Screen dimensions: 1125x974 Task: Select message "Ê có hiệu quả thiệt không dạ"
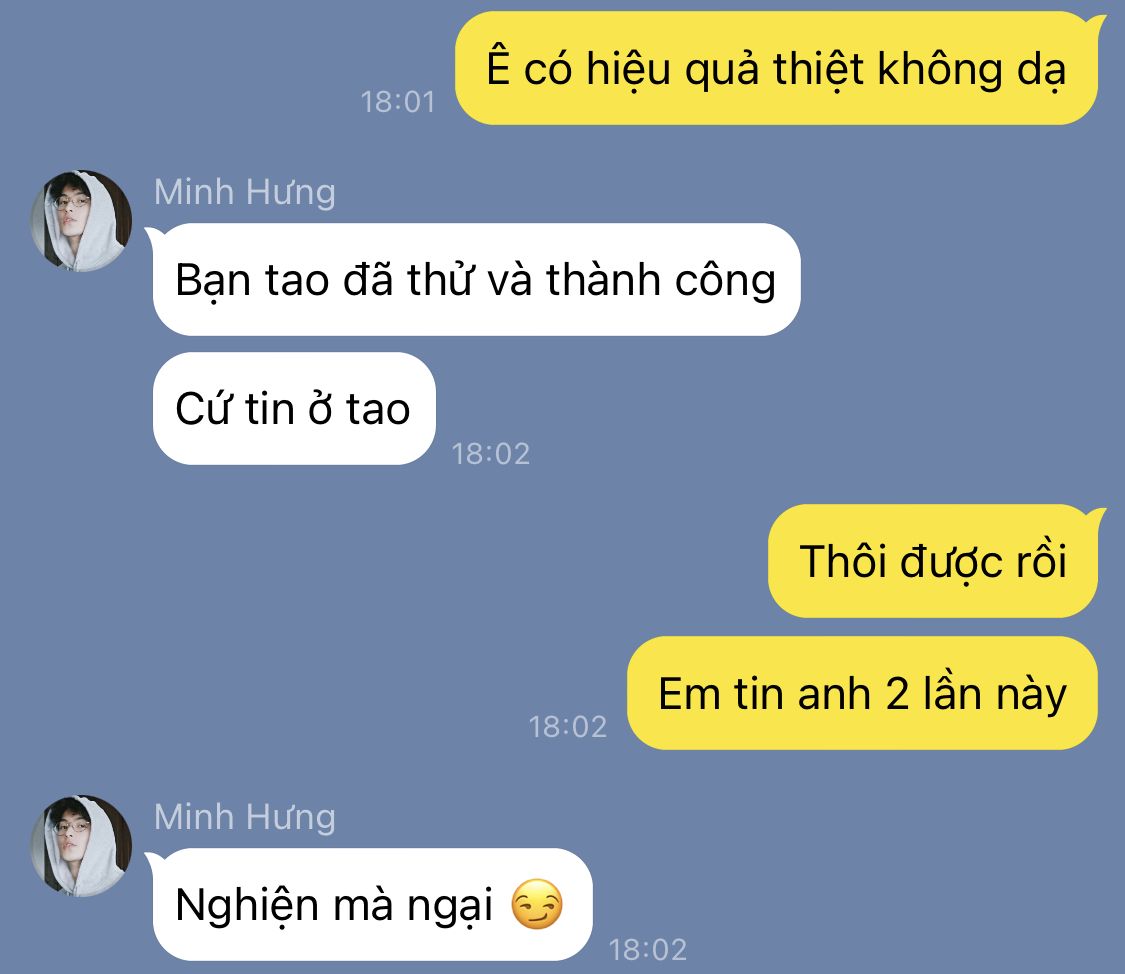(x=777, y=68)
